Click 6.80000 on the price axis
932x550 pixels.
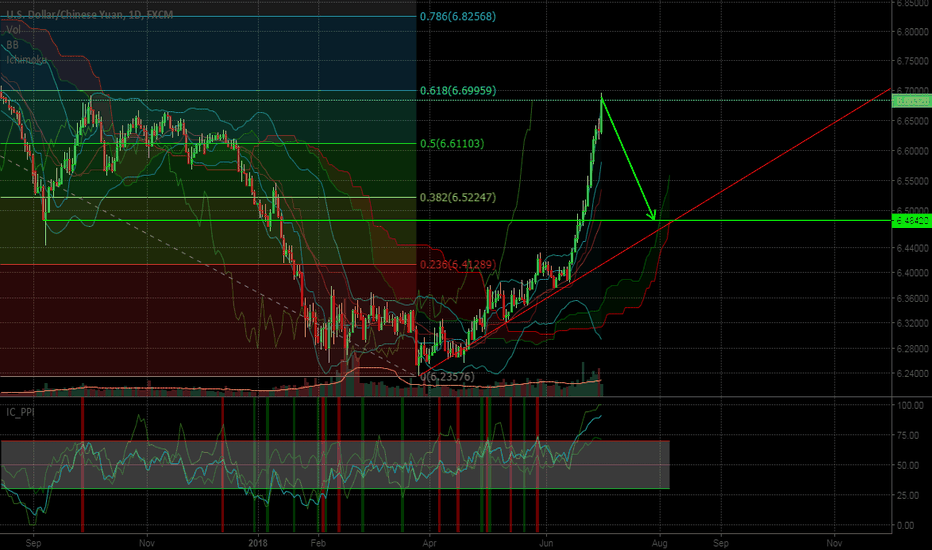click(912, 32)
